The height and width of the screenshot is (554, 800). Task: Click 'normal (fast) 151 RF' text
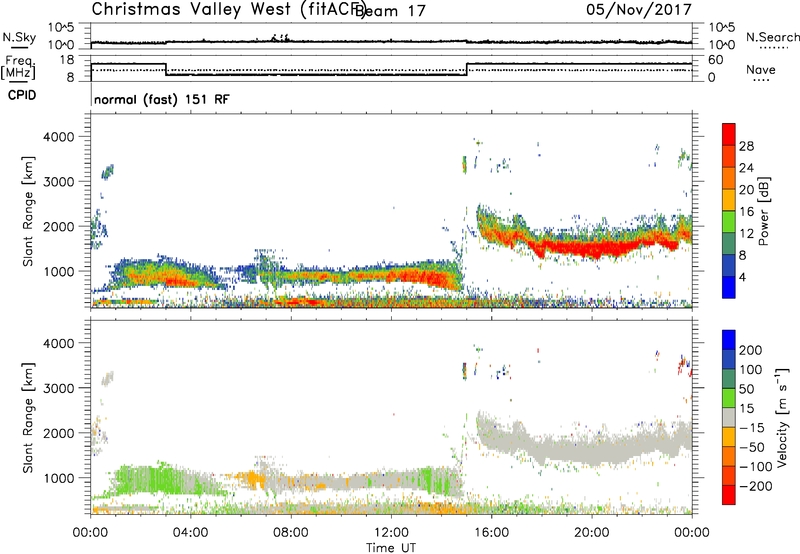pyautogui.click(x=162, y=99)
